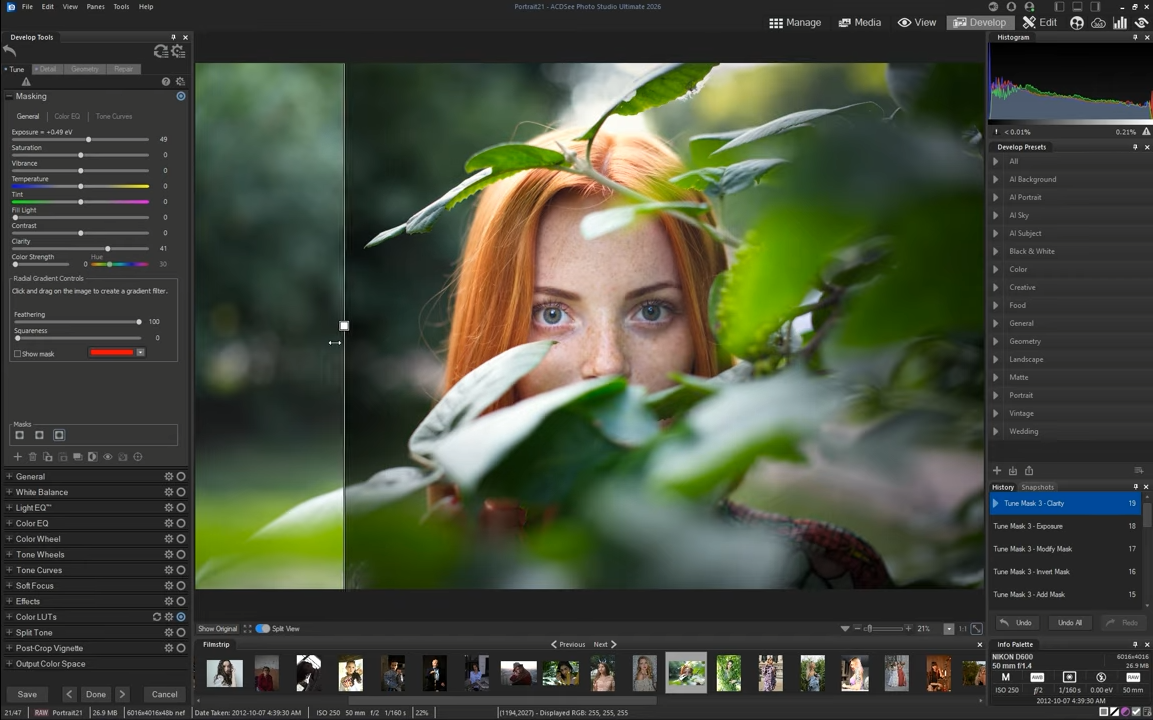
Task: Click the delete mask trash icon
Action: [x=32, y=457]
